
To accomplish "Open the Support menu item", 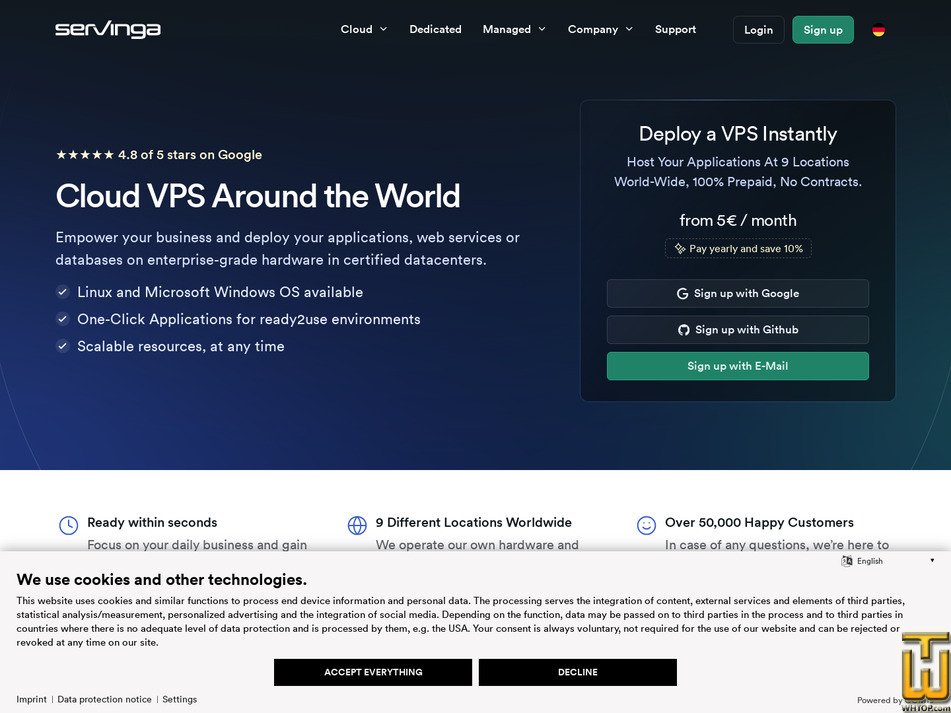I will point(675,29).
